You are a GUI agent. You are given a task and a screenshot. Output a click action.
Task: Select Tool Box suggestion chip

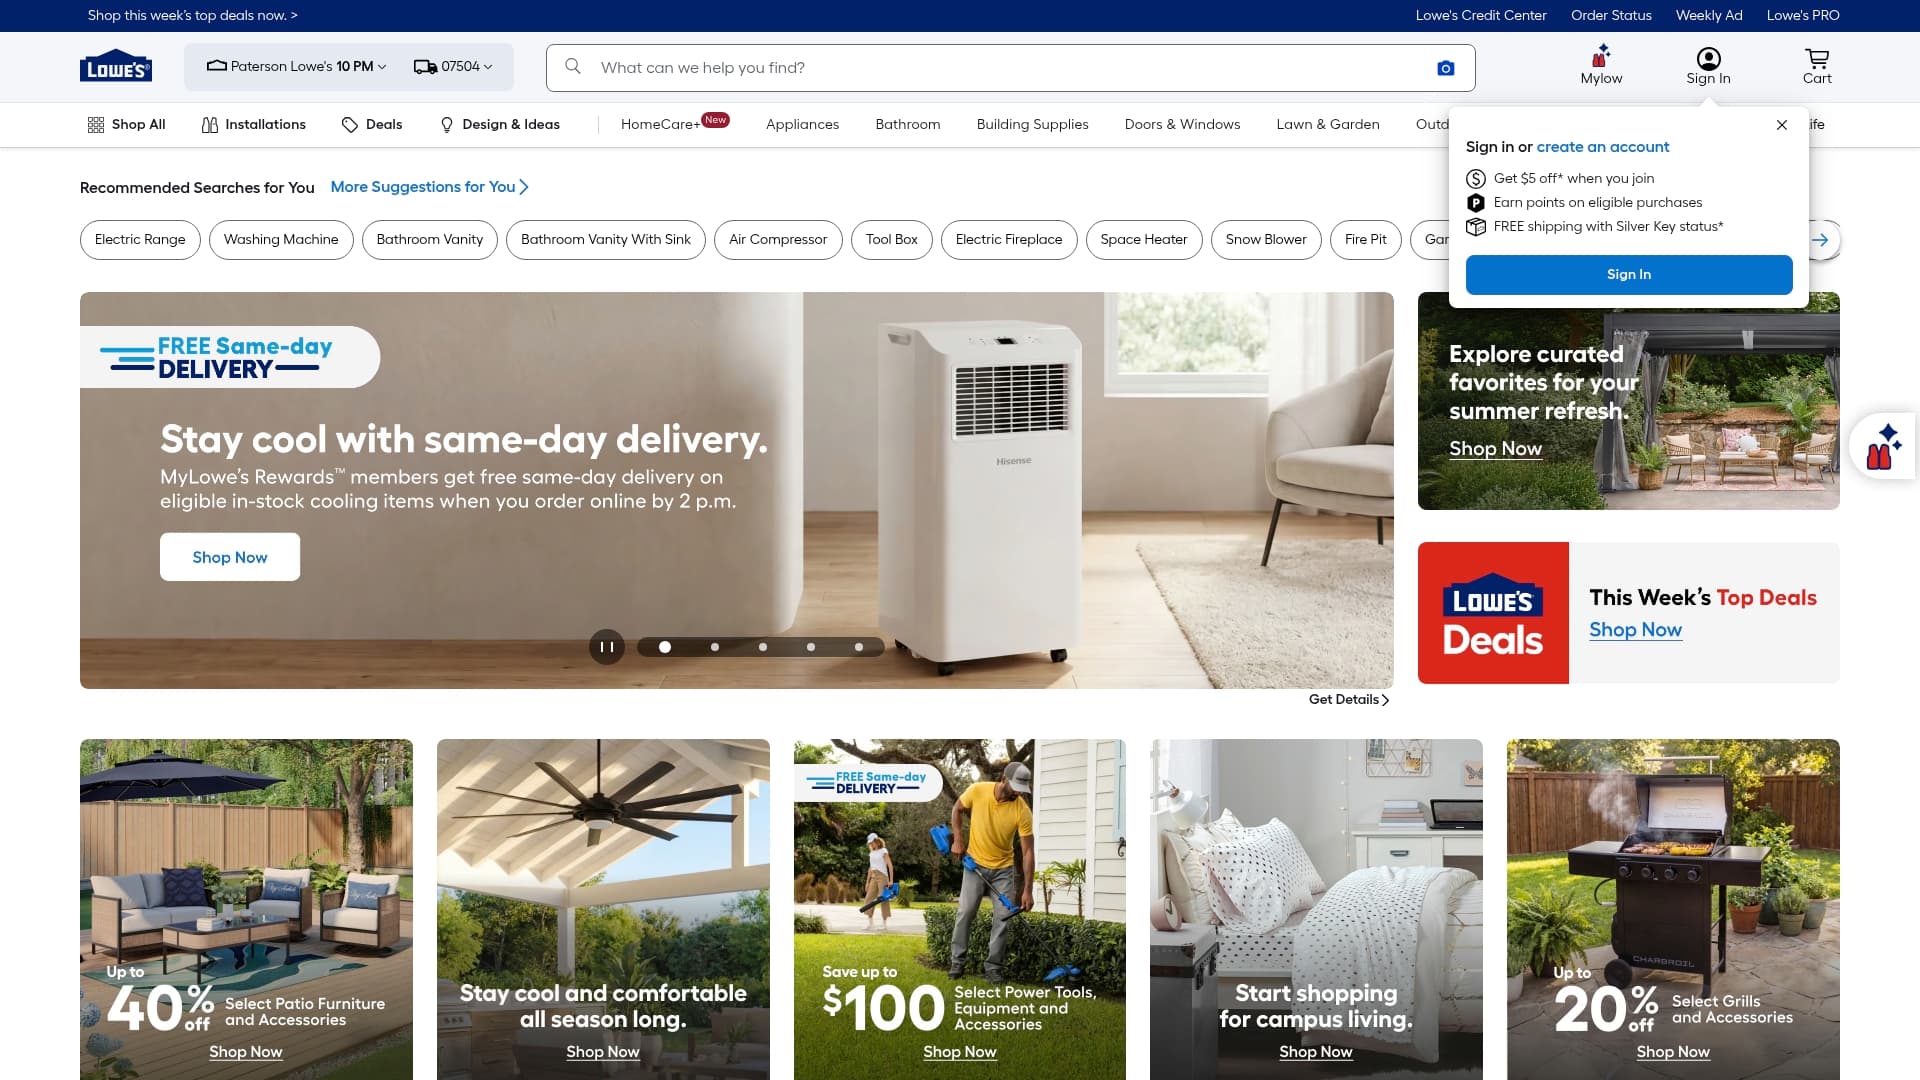click(x=891, y=240)
